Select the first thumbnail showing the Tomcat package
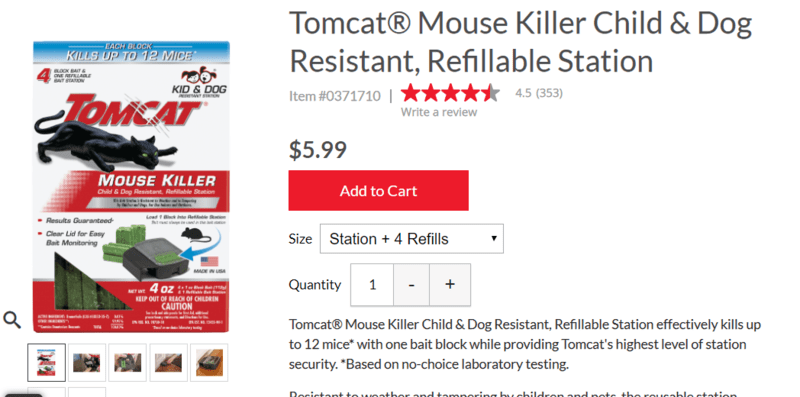Screen dimensions: 800x397 [x=46, y=362]
